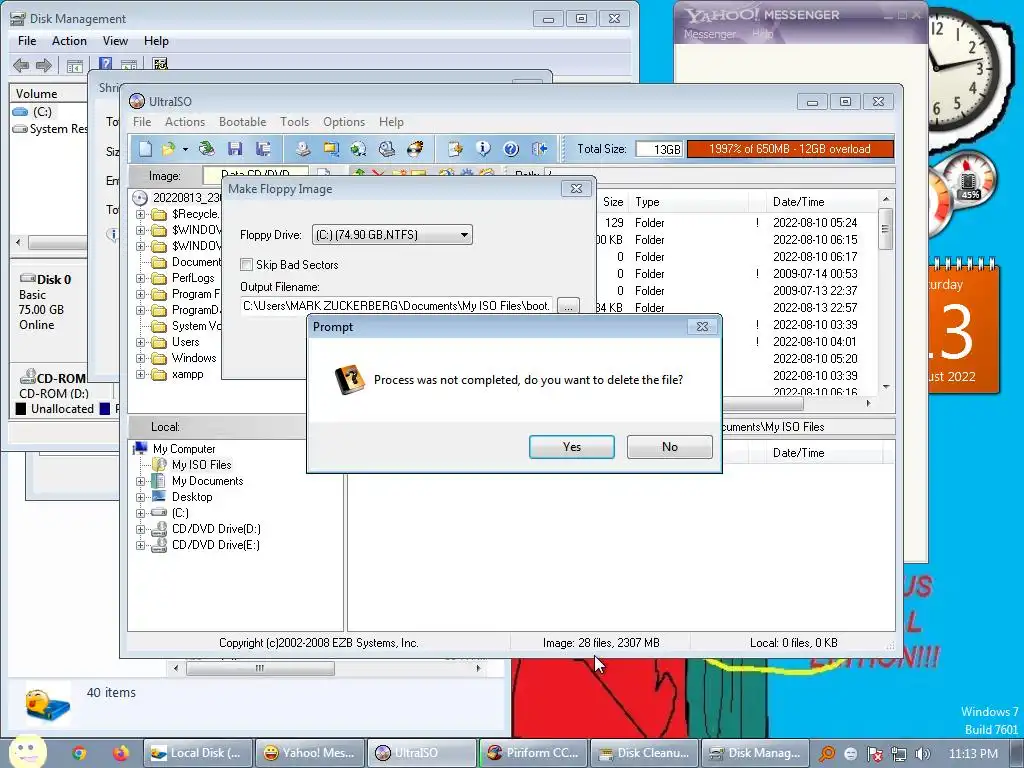Click the Compress ISO folder icon

[331, 149]
